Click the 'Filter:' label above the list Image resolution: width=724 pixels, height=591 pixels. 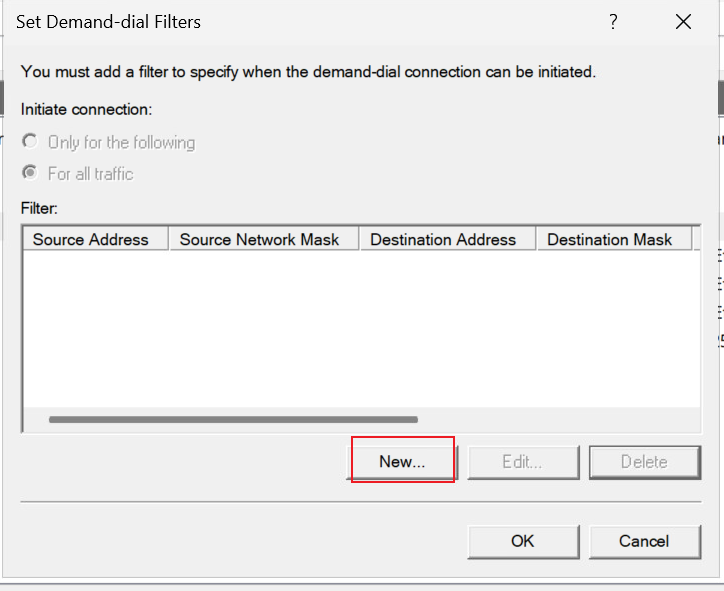click(x=39, y=208)
